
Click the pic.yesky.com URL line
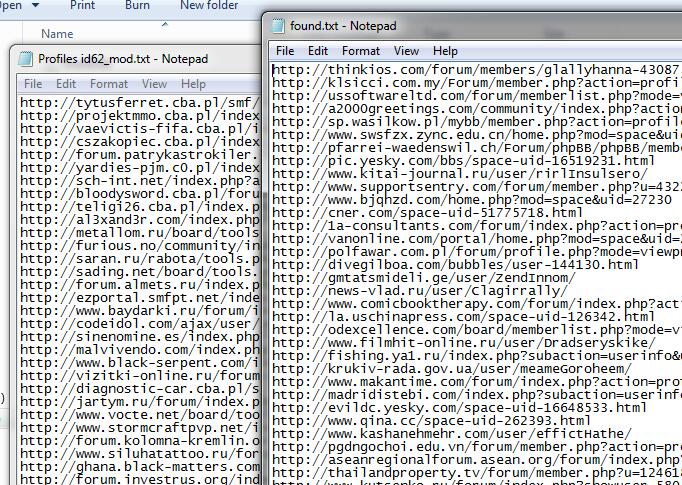pyautogui.click(x=464, y=161)
